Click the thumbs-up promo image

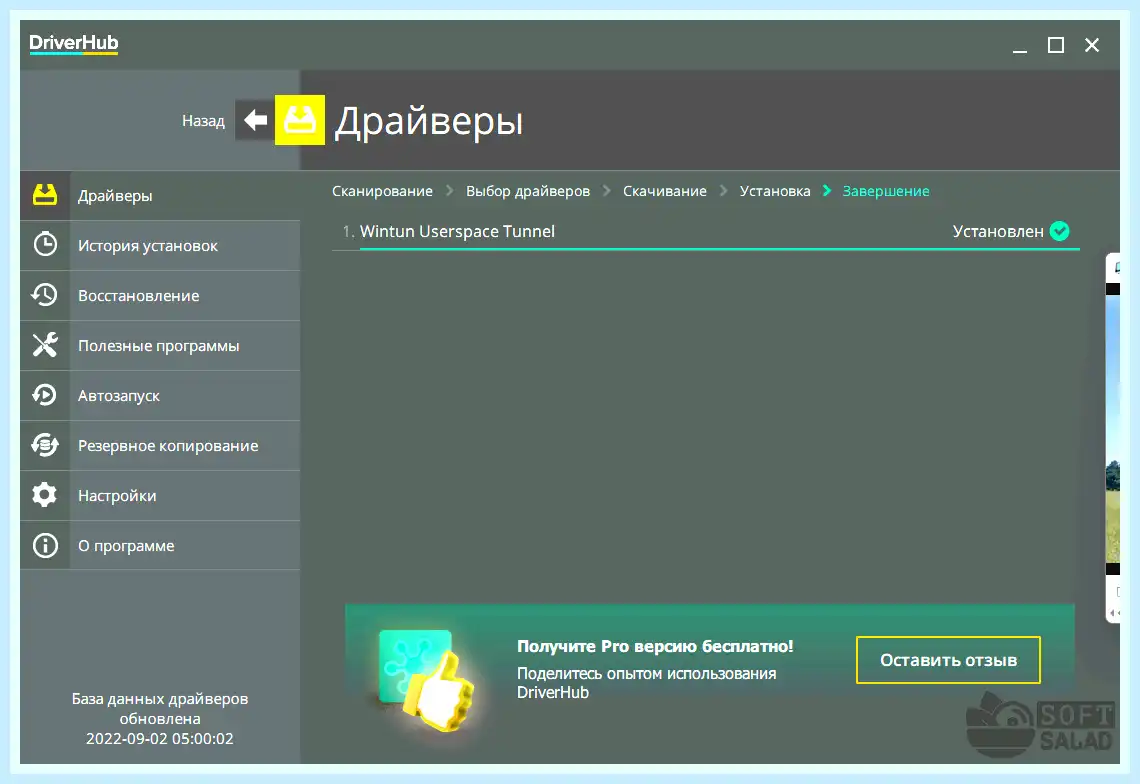[428, 679]
